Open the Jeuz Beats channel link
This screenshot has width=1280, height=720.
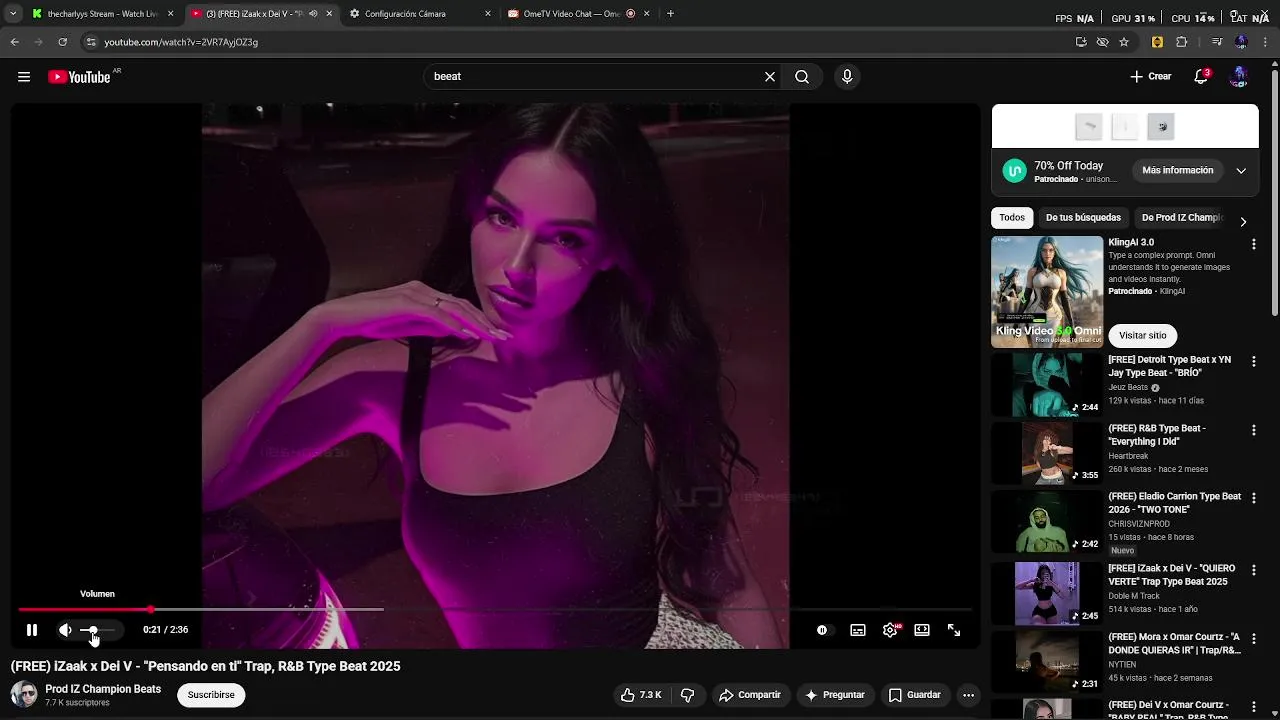1128,388
